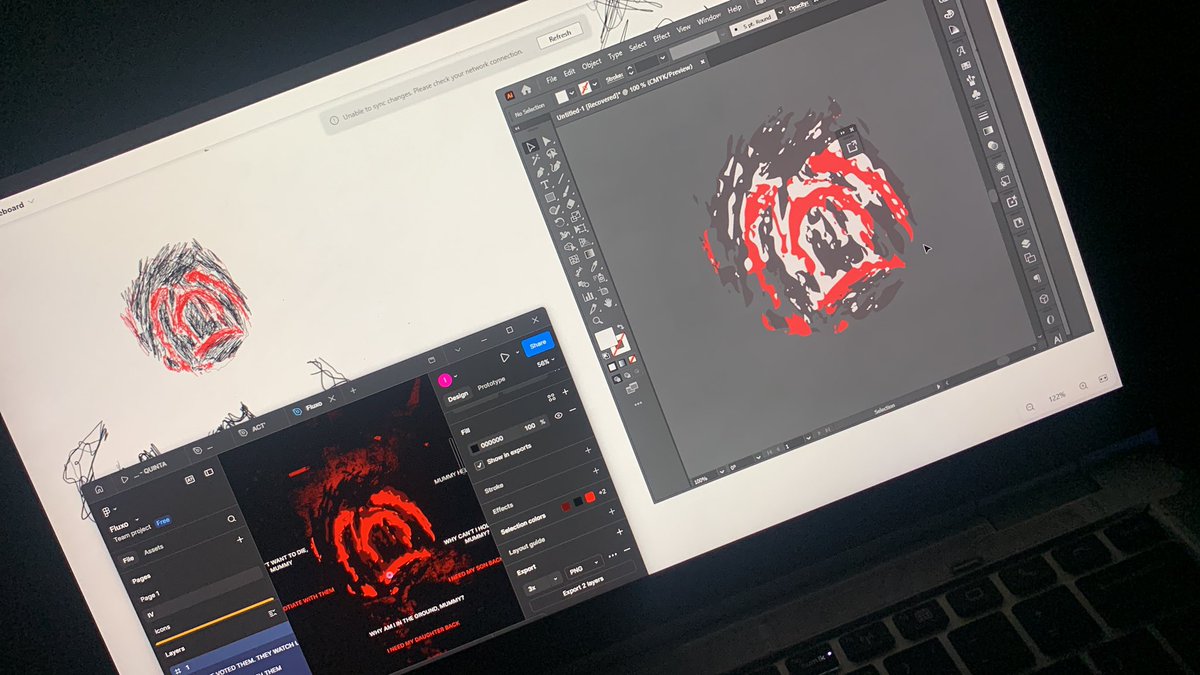Add a new page with plus in Figma

pos(240,539)
